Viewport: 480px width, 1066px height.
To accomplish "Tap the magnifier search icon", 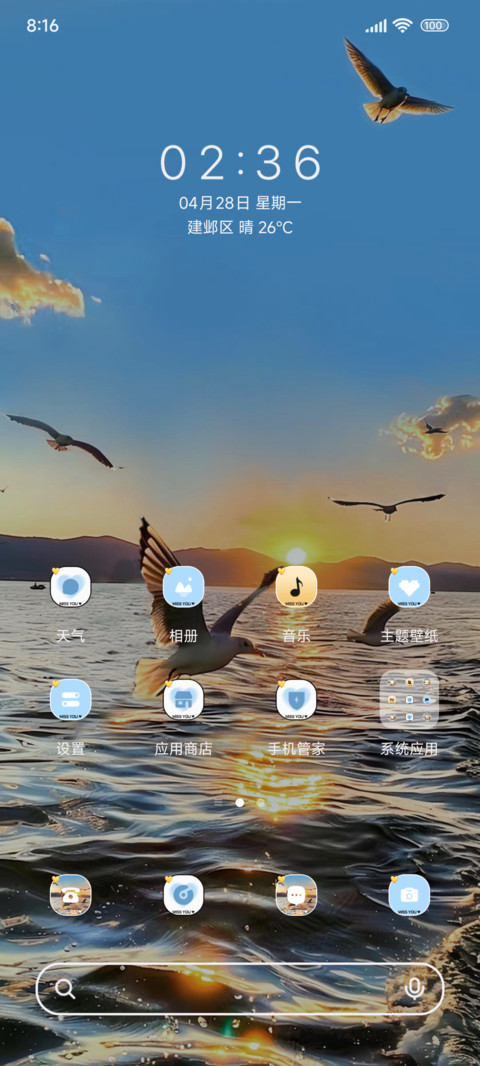I will coord(65,988).
